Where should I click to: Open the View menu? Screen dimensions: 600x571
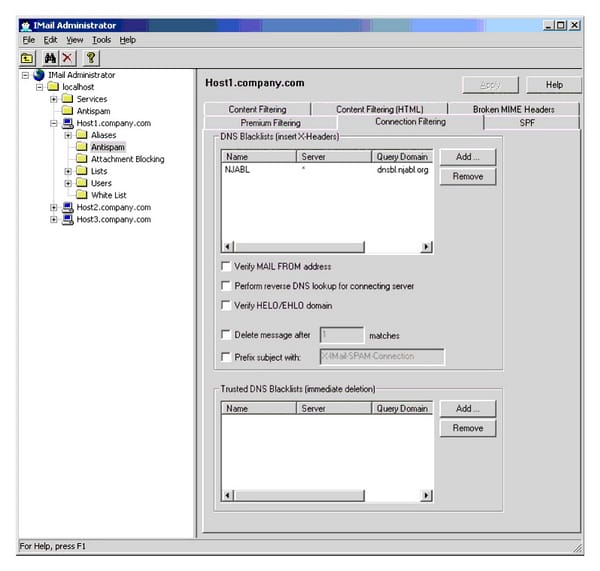pos(75,40)
